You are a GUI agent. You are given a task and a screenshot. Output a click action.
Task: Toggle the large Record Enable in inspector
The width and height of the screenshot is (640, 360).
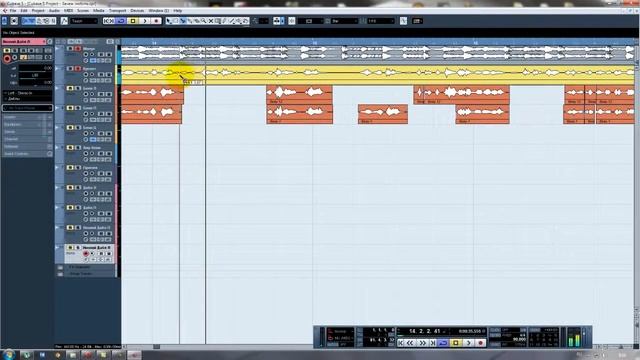tap(7, 58)
